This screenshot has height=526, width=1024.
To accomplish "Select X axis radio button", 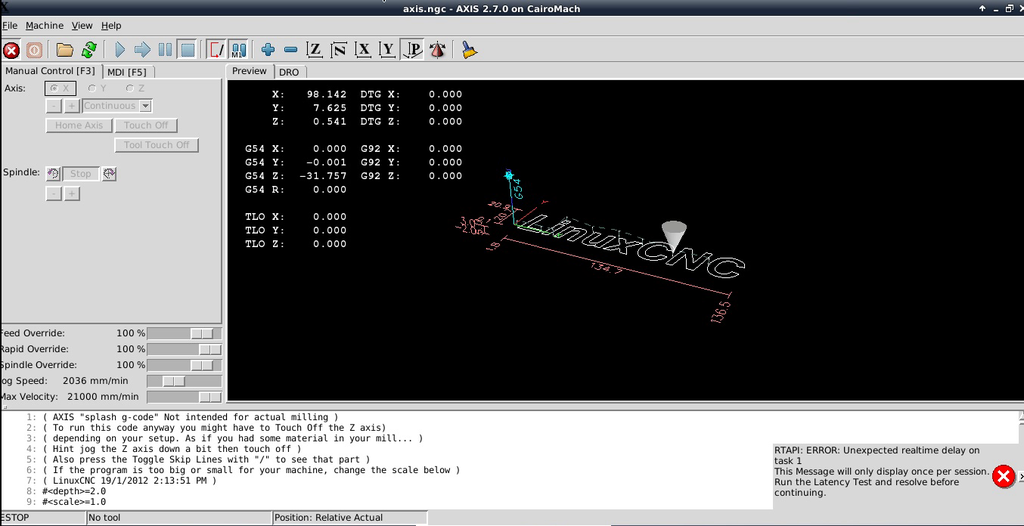I will (x=59, y=88).
